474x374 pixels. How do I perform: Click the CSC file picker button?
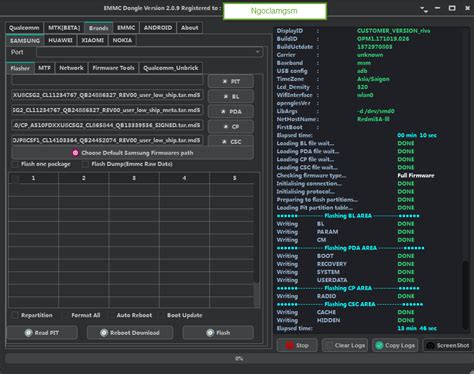(x=231, y=141)
